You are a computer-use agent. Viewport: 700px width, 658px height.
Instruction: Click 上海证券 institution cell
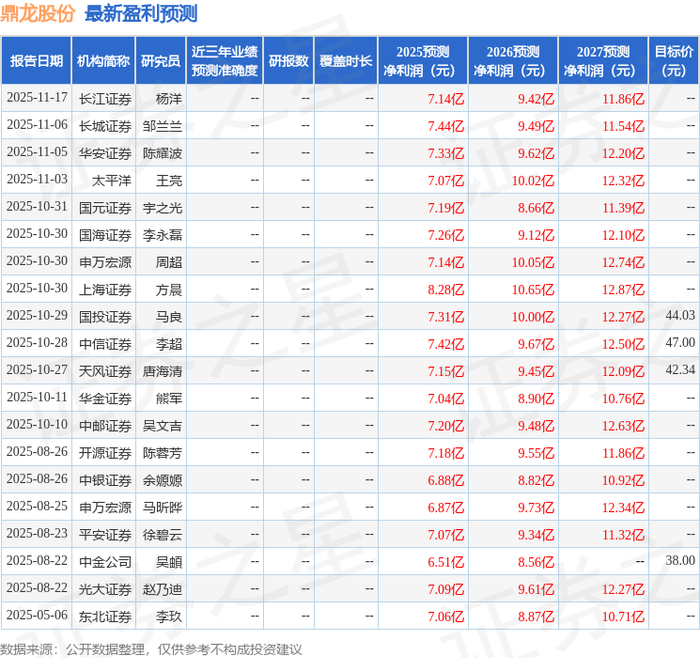[105, 289]
